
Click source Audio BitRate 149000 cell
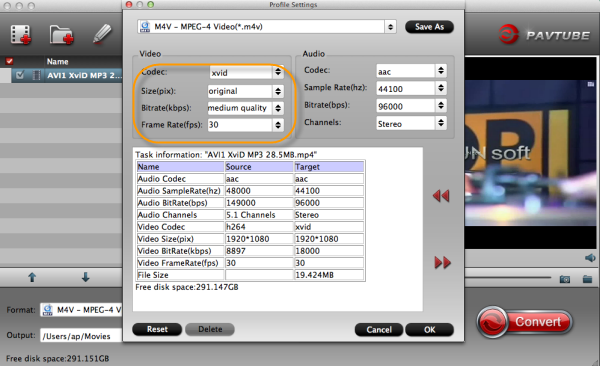tap(259, 203)
